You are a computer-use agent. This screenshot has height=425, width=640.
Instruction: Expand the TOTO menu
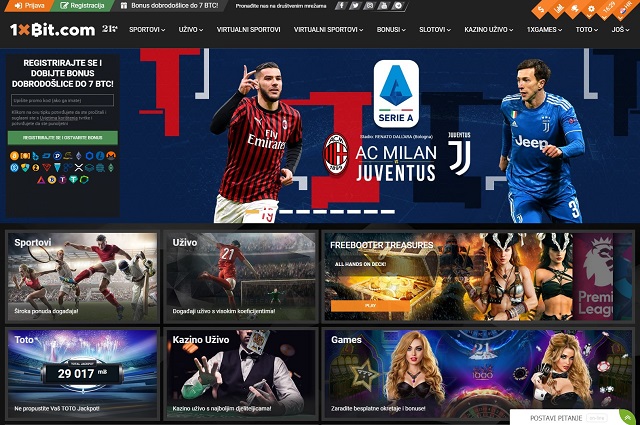click(587, 29)
